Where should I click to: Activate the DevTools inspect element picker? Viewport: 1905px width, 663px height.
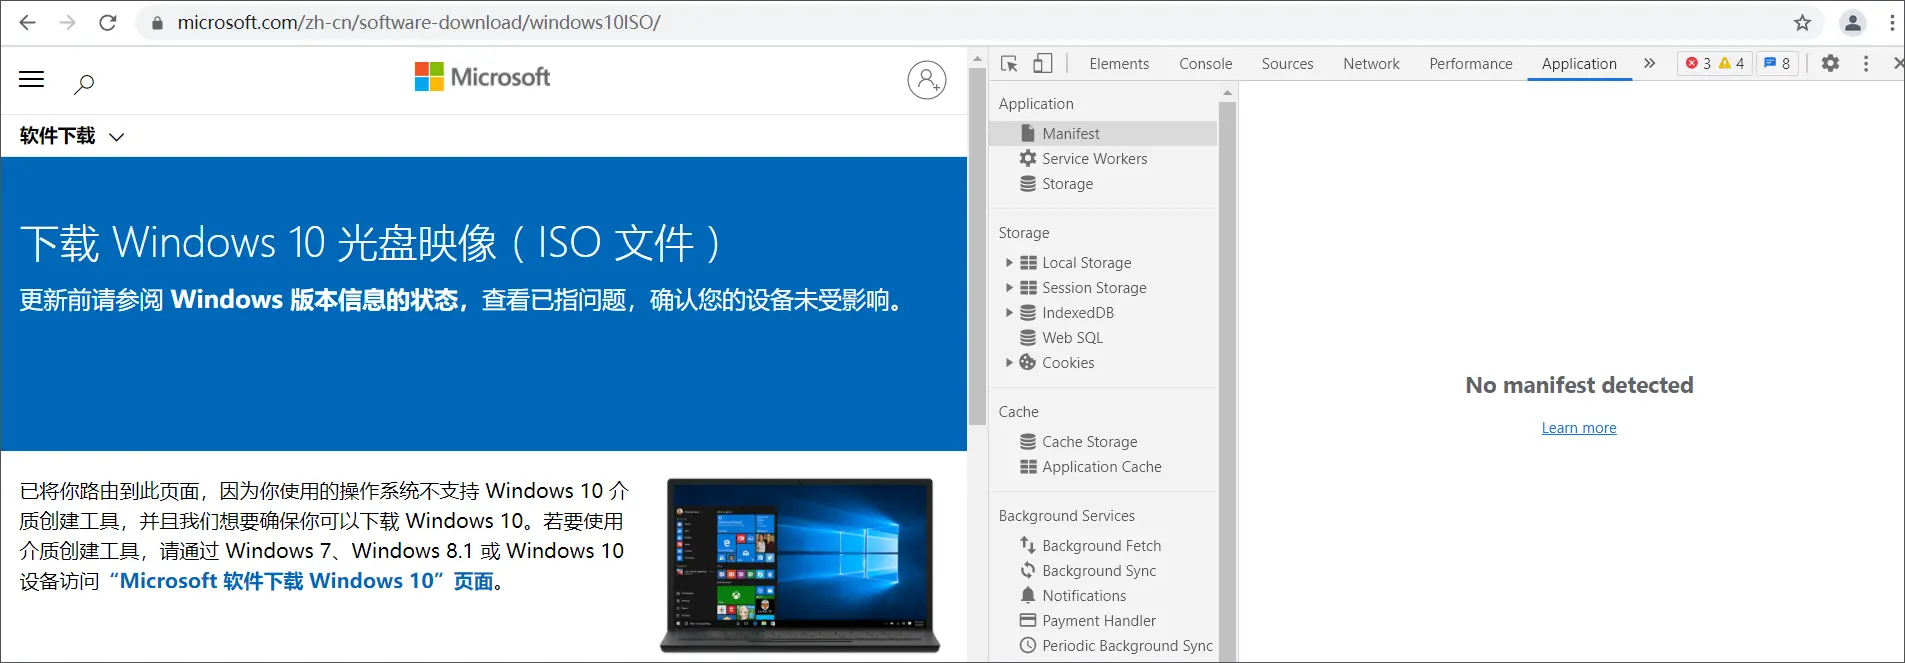(1009, 63)
